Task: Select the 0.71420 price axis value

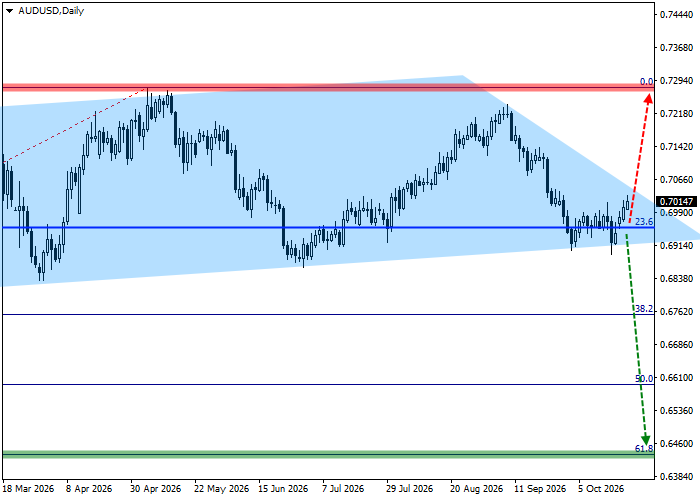Action: [x=677, y=147]
